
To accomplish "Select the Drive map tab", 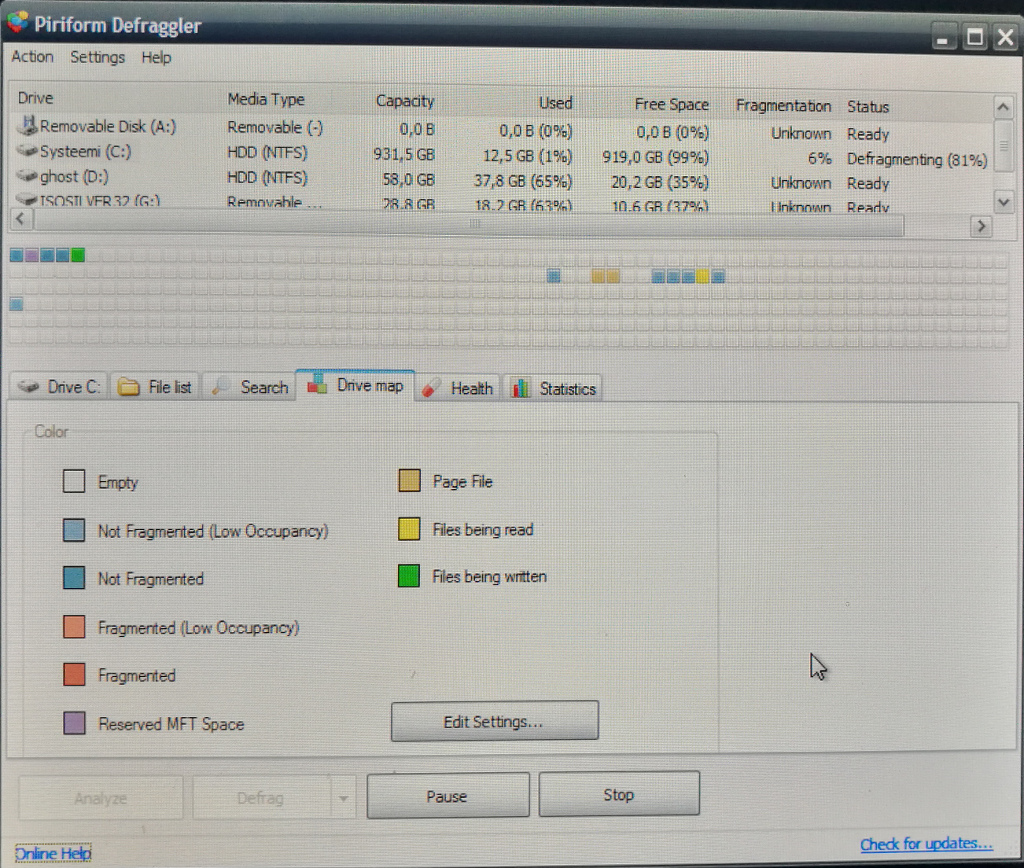I will 355,386.
